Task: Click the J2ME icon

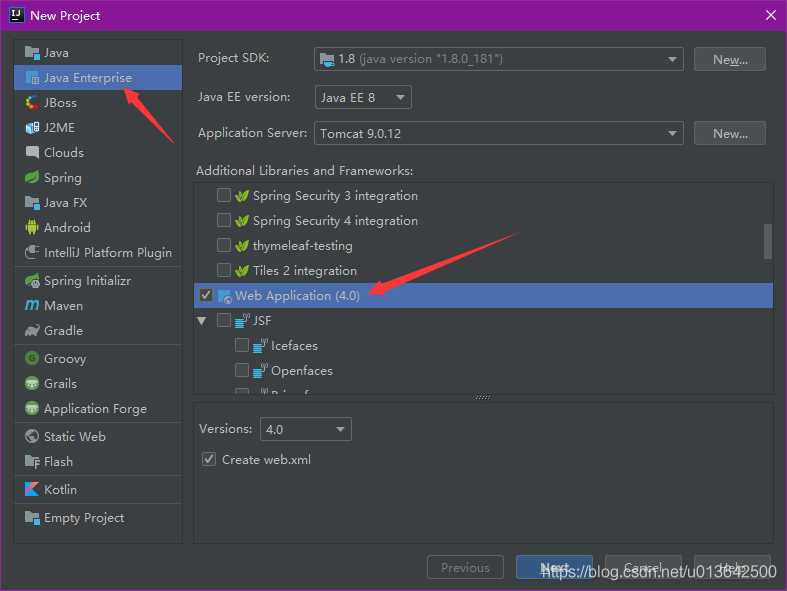Action: pyautogui.click(x=32, y=128)
